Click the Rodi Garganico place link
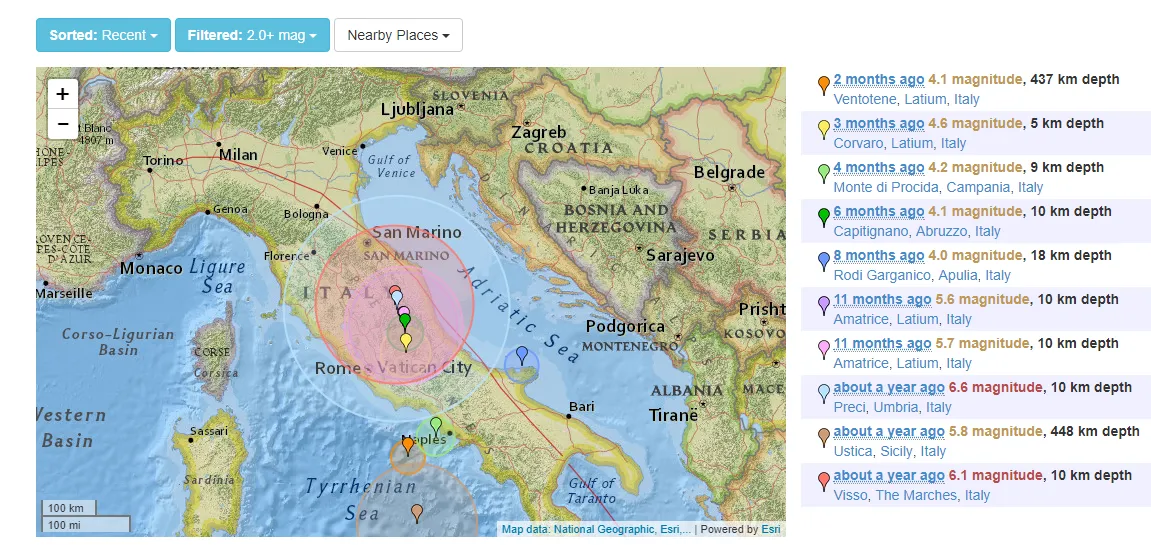This screenshot has width=1151, height=545. [884, 275]
